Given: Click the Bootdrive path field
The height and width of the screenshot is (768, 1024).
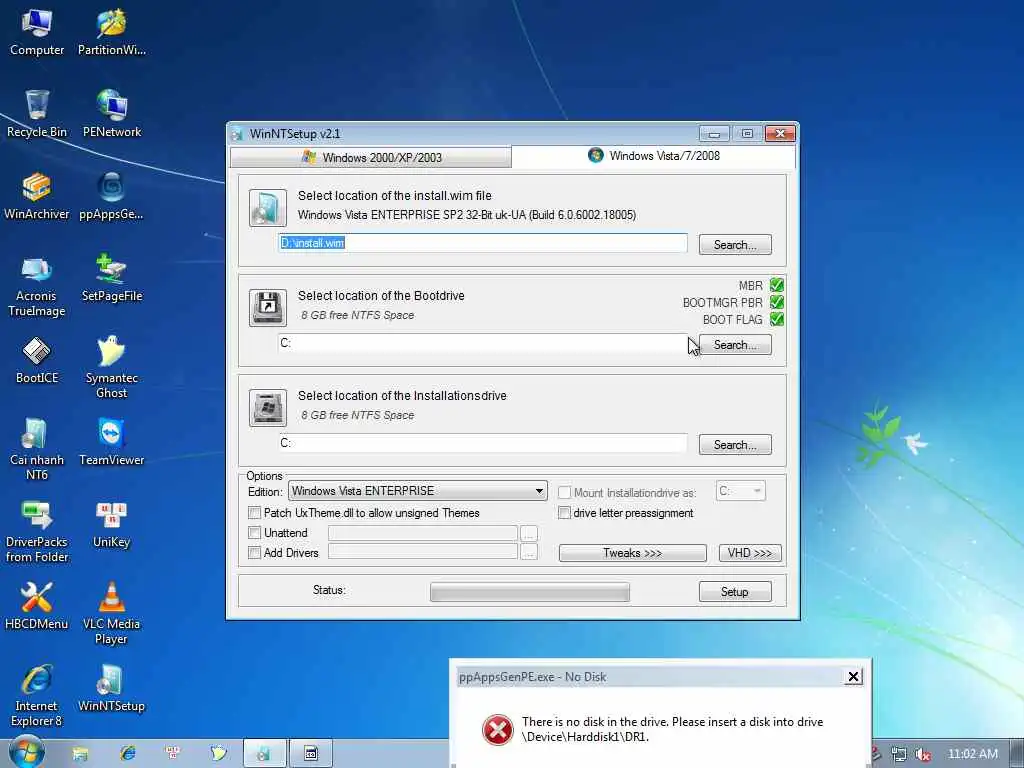Looking at the screenshot, I should pos(483,343).
